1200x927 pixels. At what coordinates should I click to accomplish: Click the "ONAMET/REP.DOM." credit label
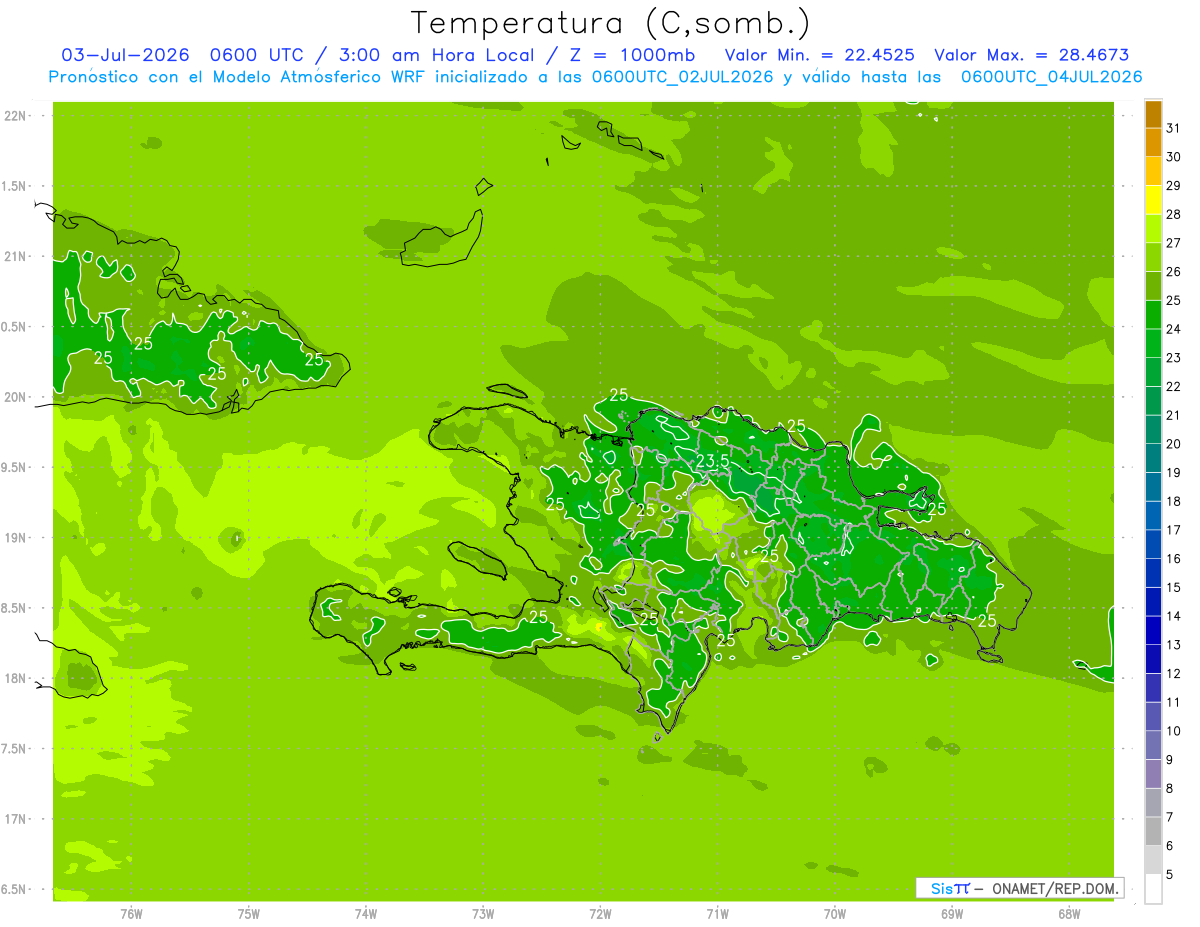(1056, 888)
